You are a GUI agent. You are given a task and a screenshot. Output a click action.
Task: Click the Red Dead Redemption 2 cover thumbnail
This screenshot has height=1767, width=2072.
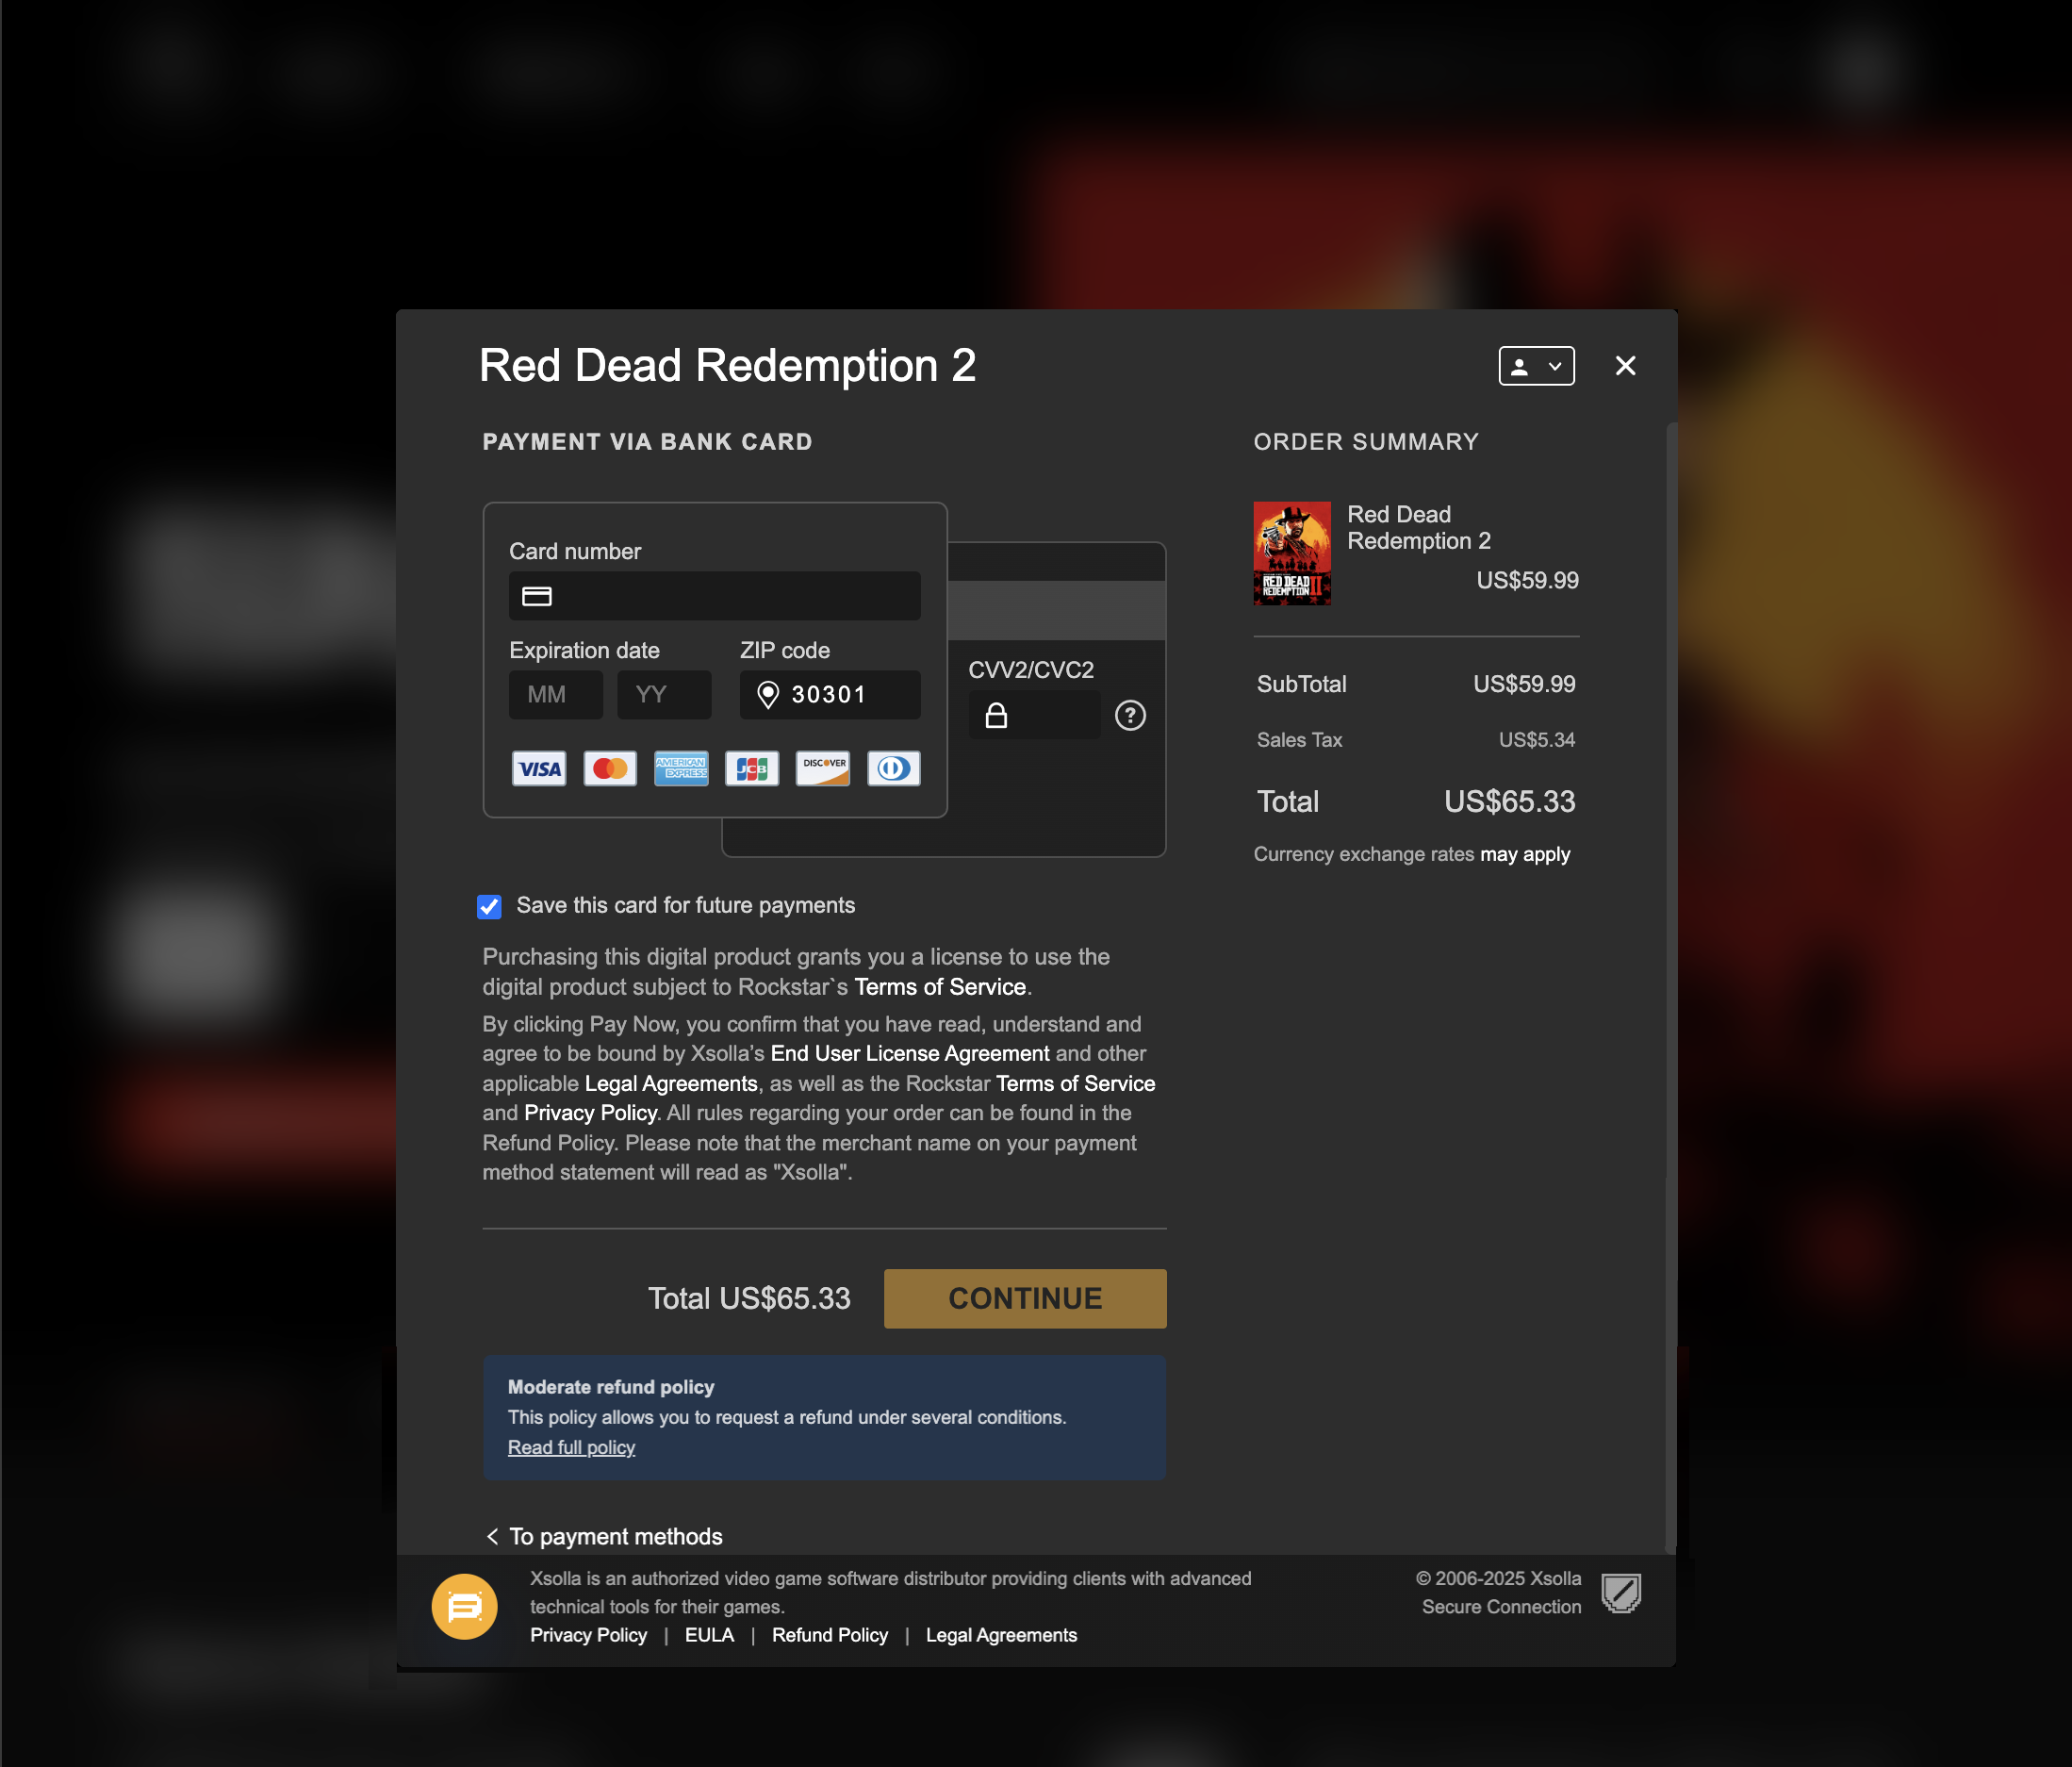pyautogui.click(x=1292, y=554)
